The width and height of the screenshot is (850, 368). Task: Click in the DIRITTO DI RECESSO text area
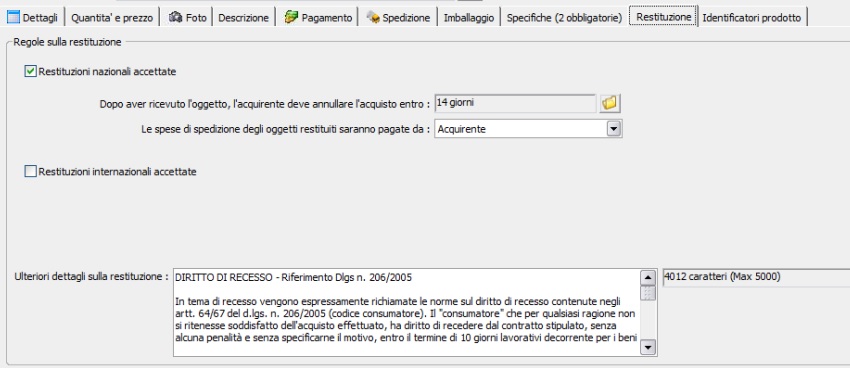[407, 312]
